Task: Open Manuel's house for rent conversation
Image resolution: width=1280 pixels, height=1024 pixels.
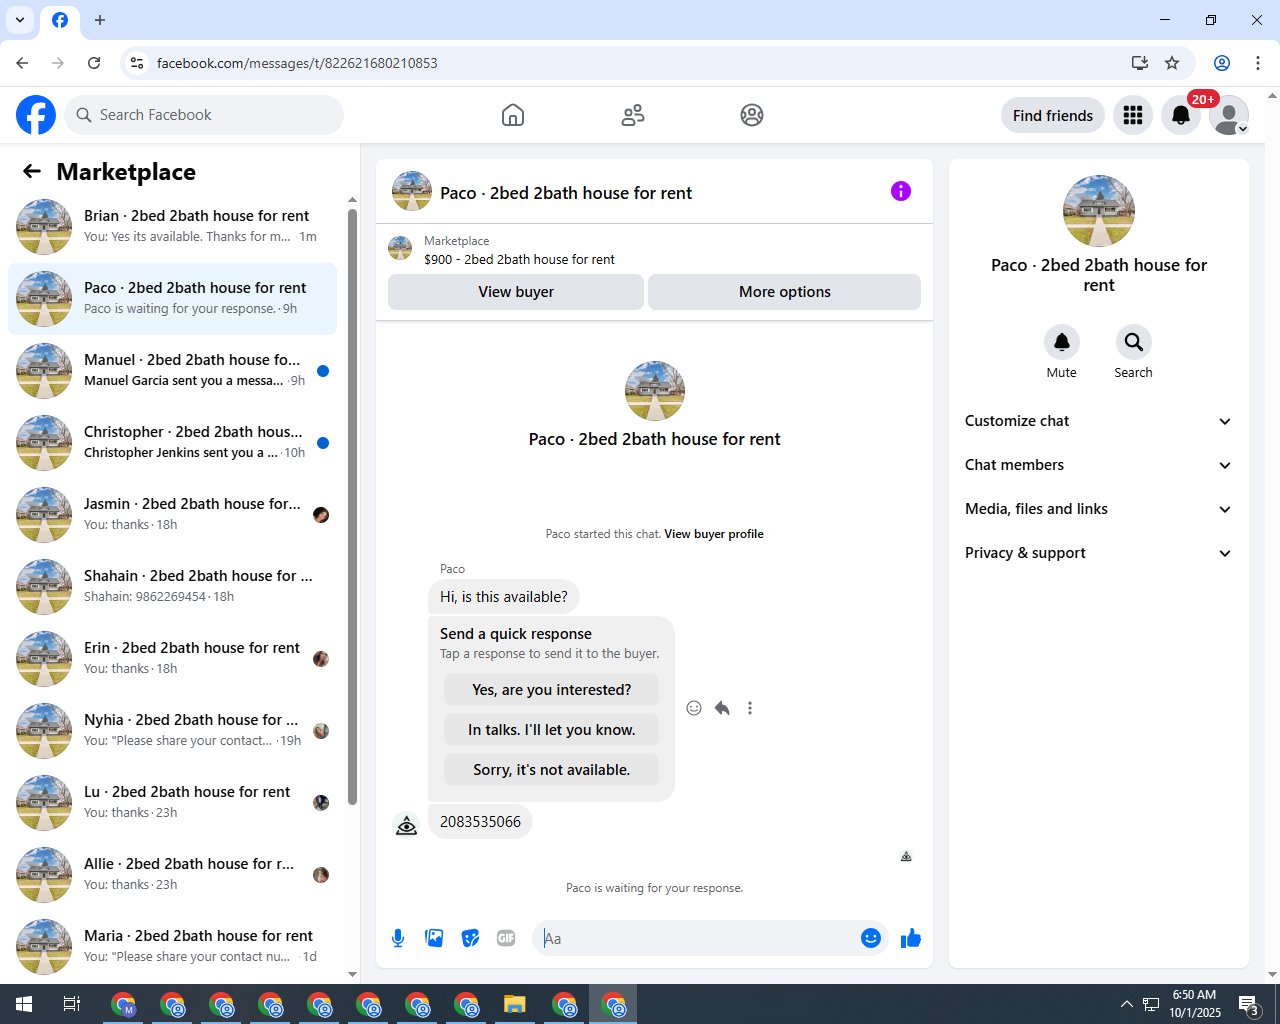Action: (172, 371)
